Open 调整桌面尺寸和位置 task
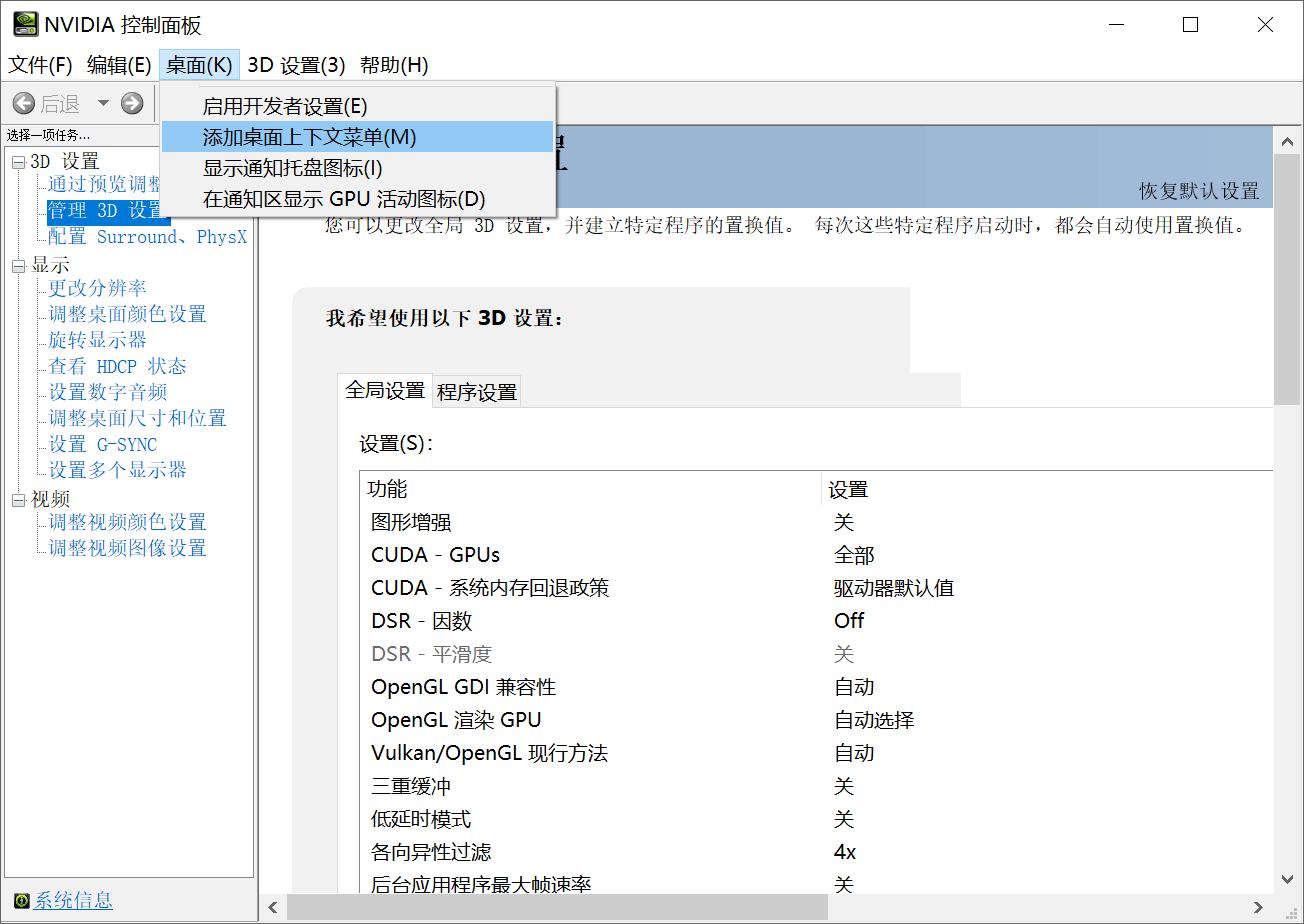Viewport: 1304px width, 924px height. (138, 418)
